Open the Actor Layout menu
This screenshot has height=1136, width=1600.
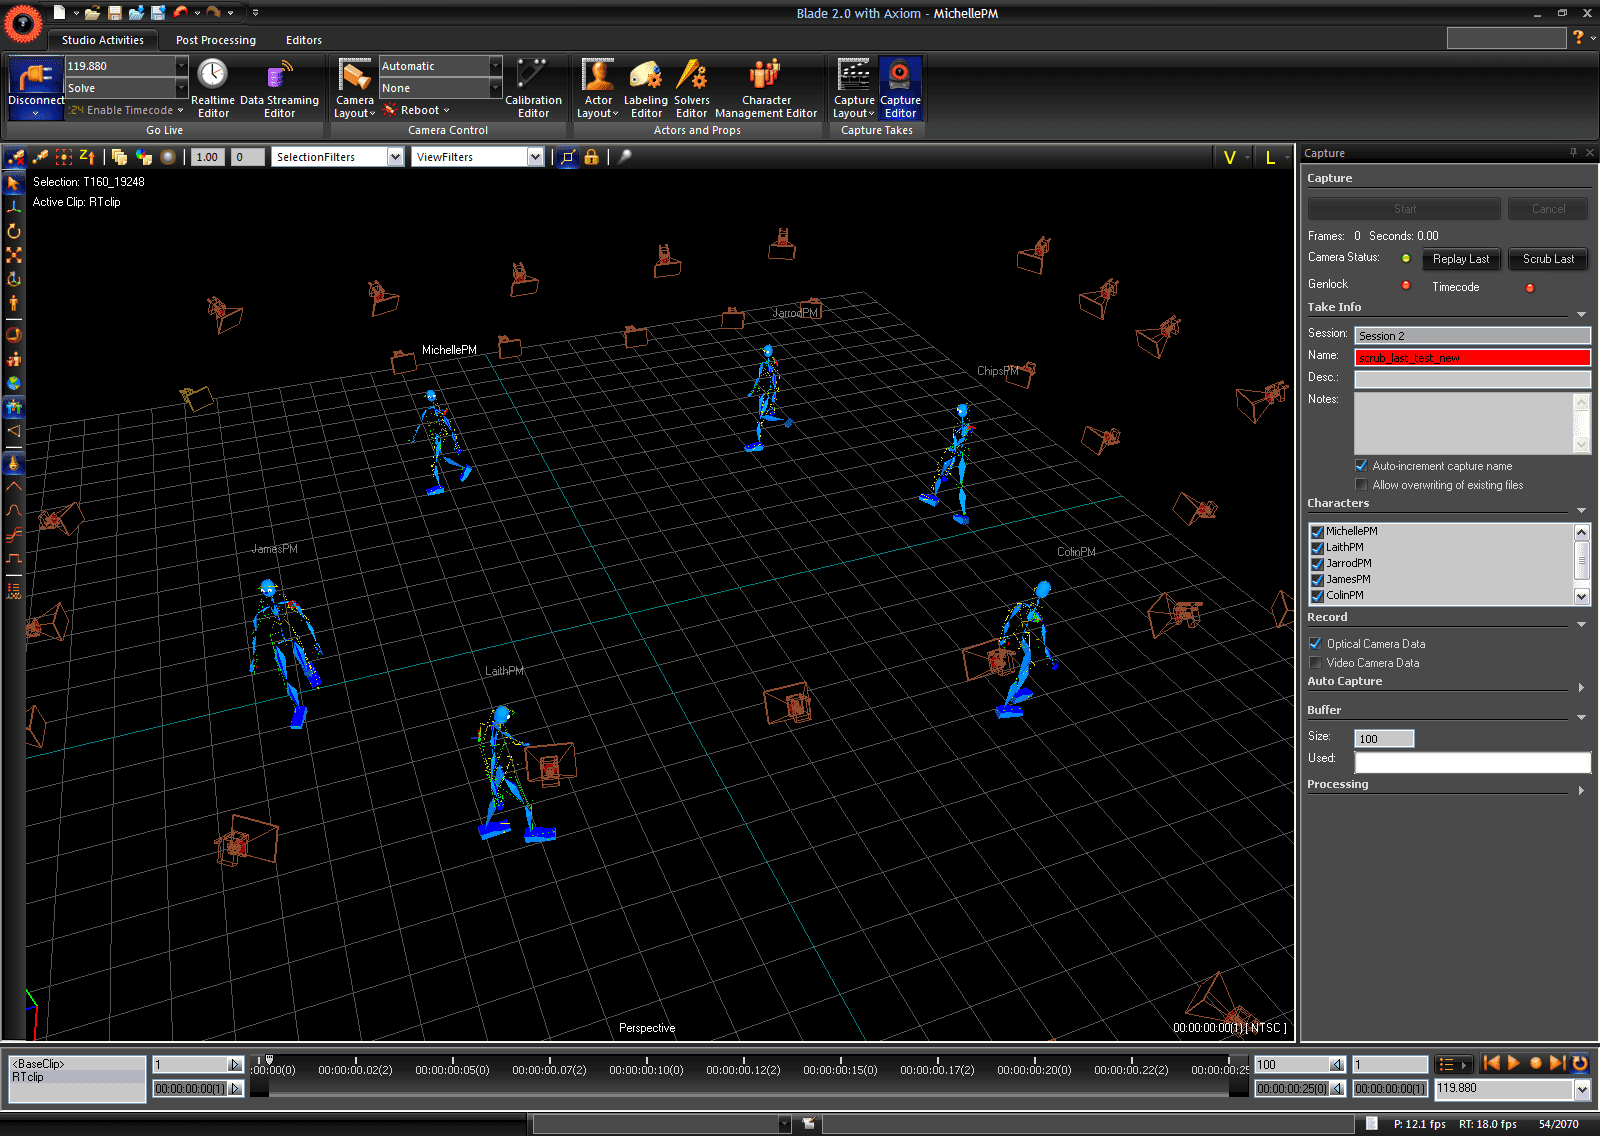pos(598,88)
